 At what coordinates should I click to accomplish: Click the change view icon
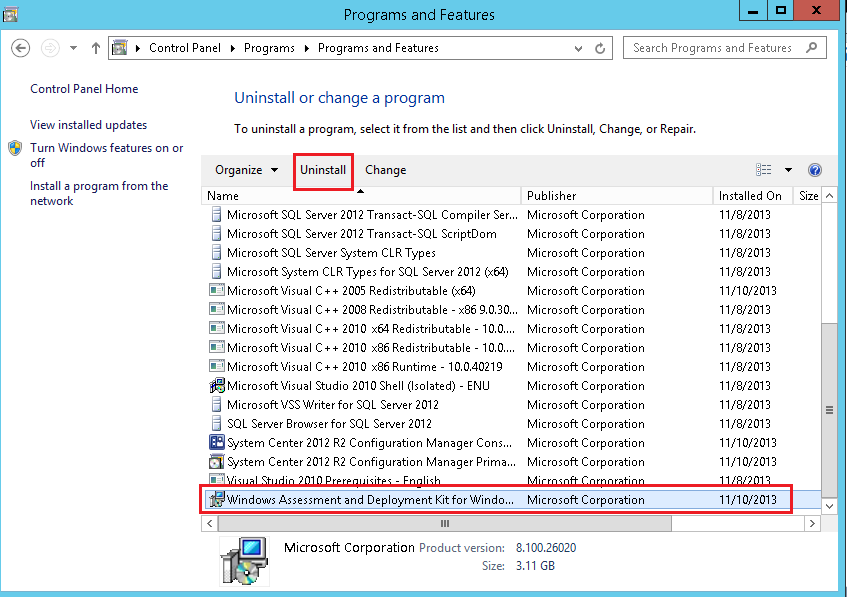coord(764,170)
